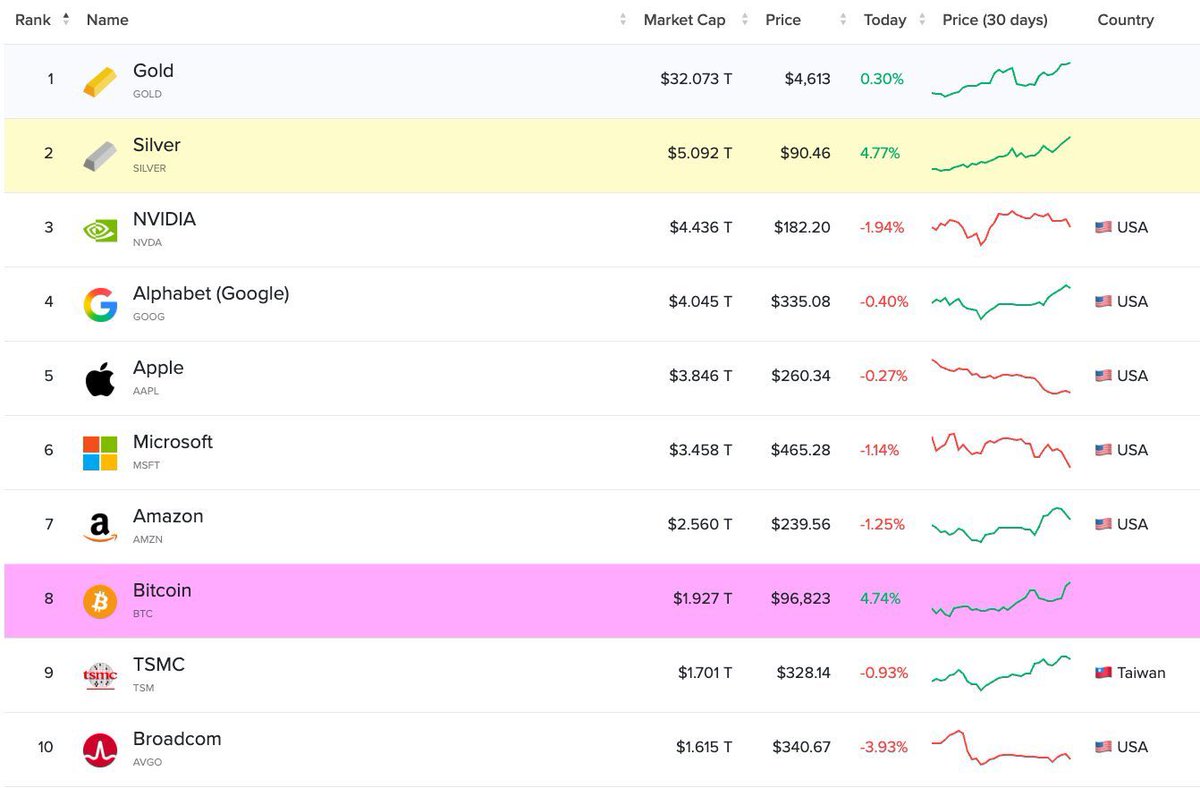Click the NVIDIA logo icon
Screen dimensions: 1200x788
[100, 229]
